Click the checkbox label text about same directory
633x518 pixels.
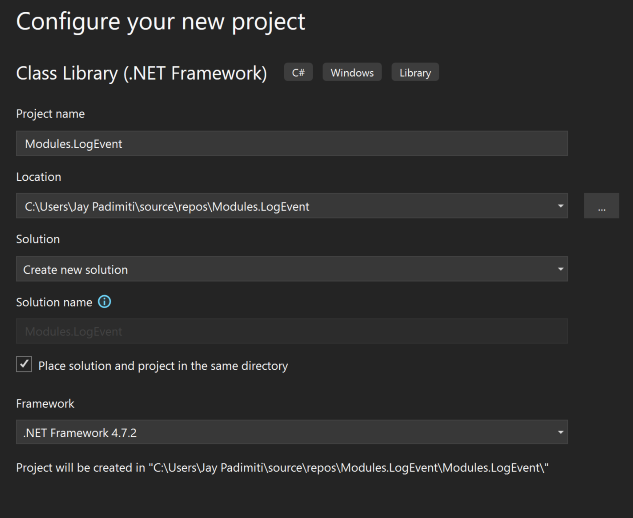pyautogui.click(x=163, y=366)
